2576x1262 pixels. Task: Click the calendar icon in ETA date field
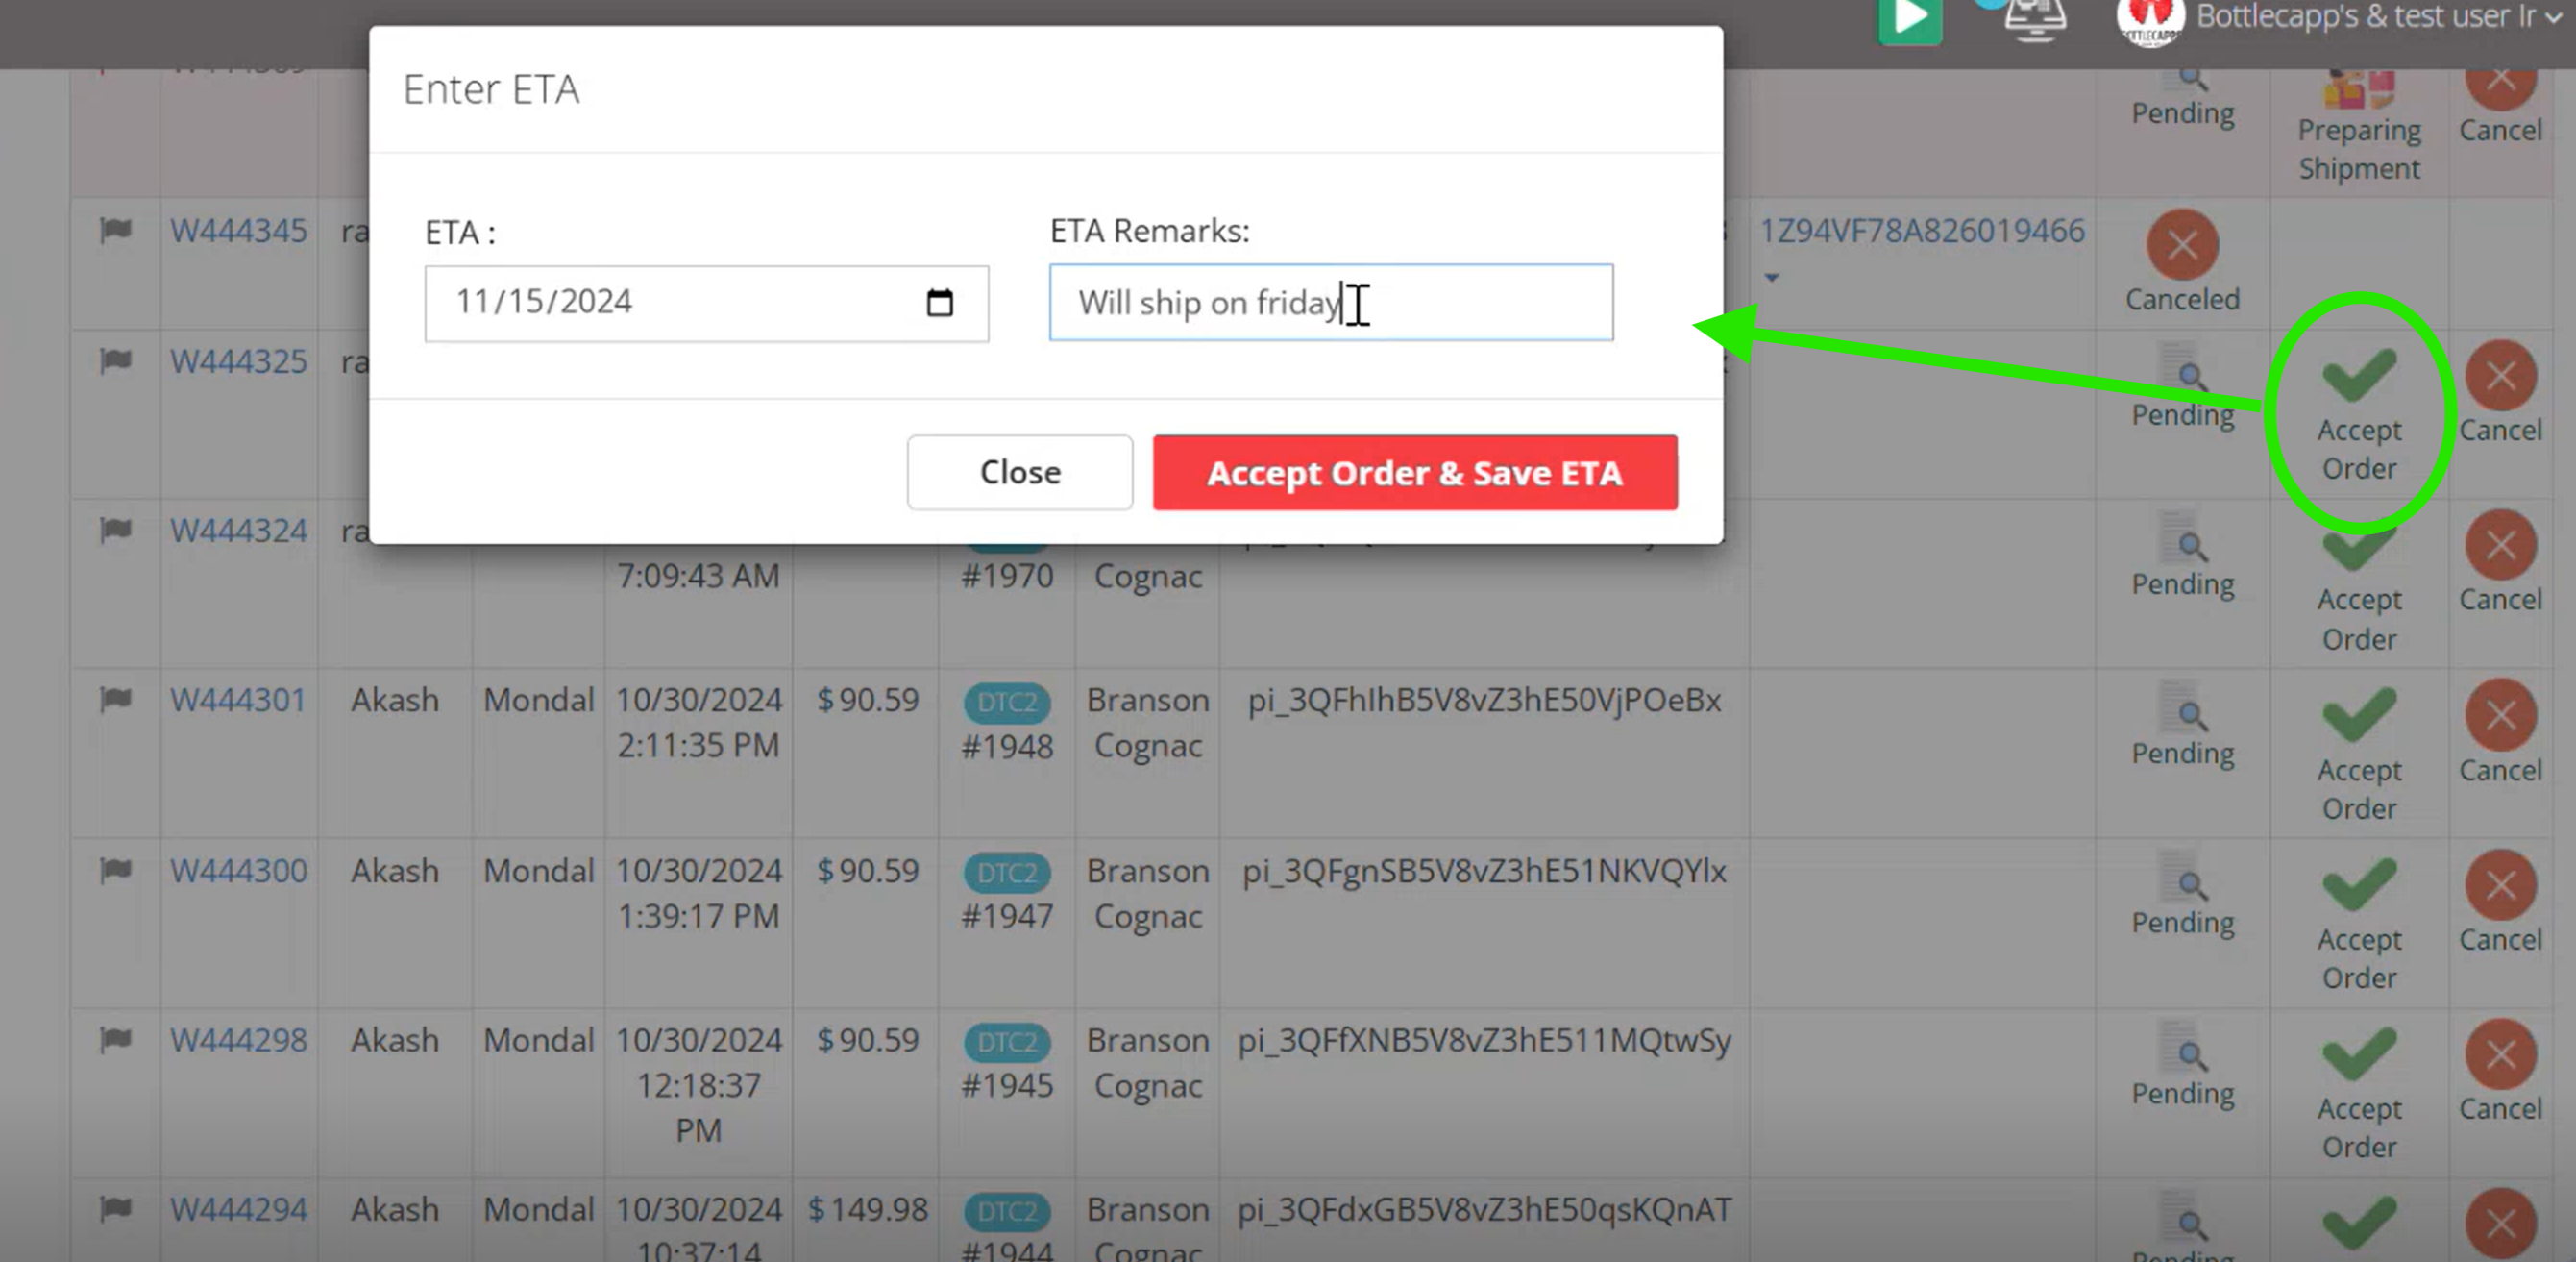point(939,302)
